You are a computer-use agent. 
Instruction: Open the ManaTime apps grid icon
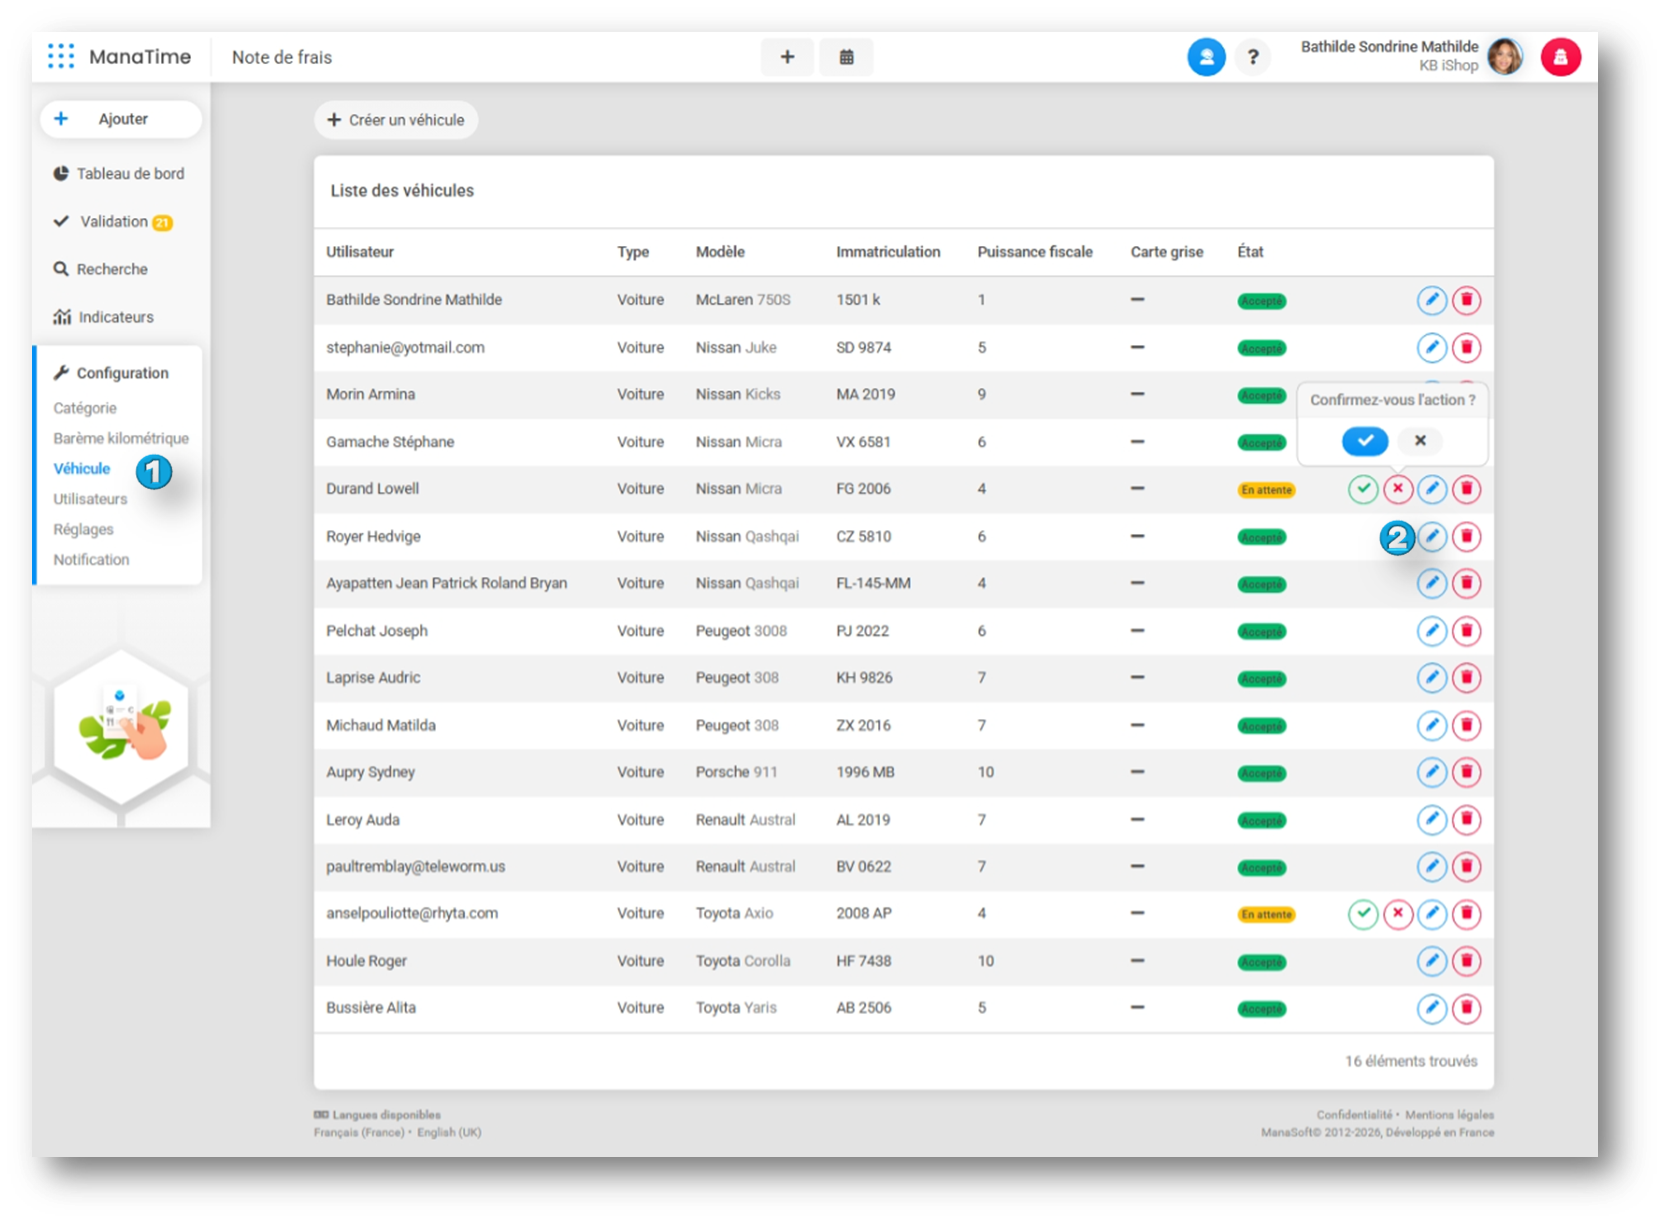[61, 57]
